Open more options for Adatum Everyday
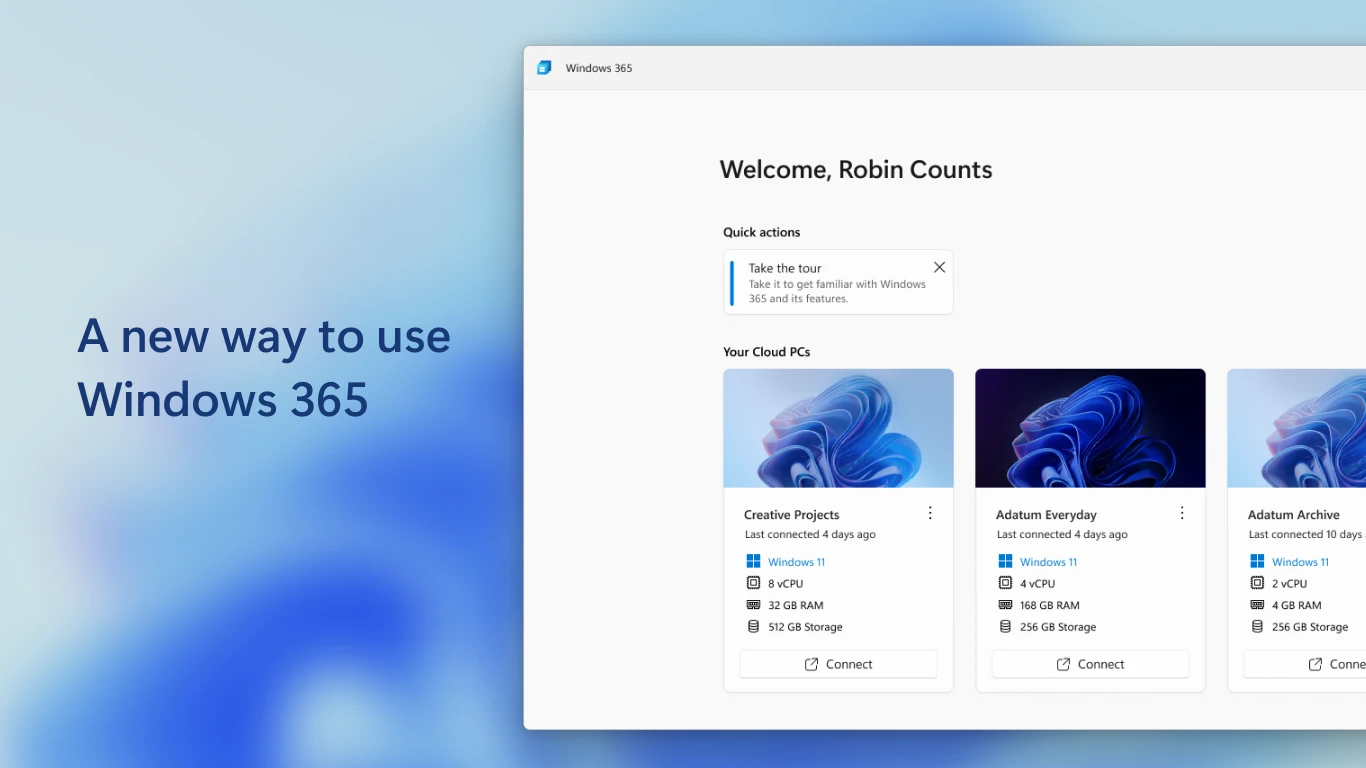This screenshot has width=1366, height=768. click(x=1182, y=513)
